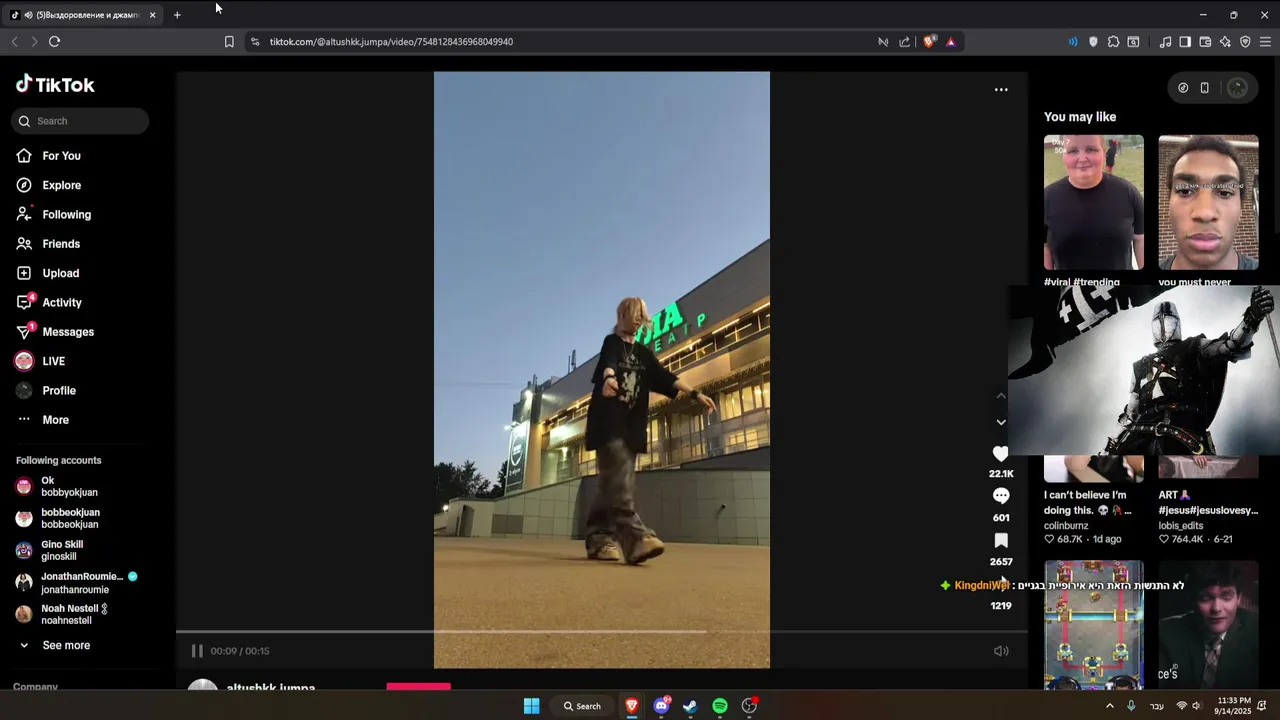Go to the Following feed
This screenshot has width=1280, height=720.
(x=66, y=214)
